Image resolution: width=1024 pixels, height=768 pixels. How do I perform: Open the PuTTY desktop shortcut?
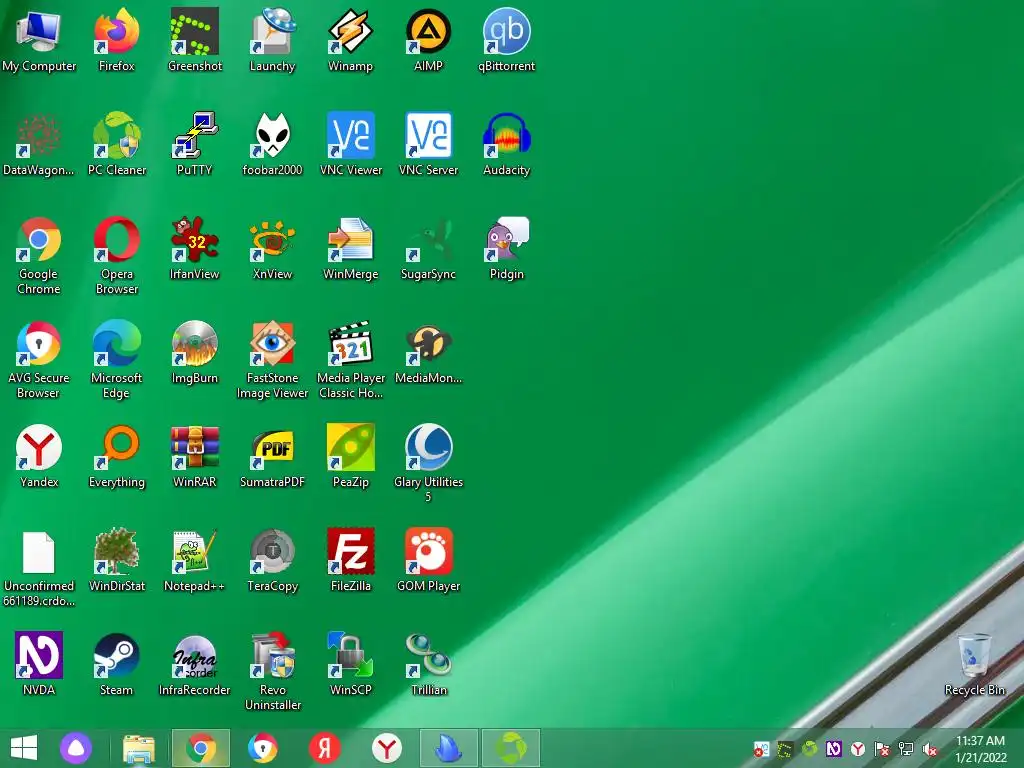[195, 144]
